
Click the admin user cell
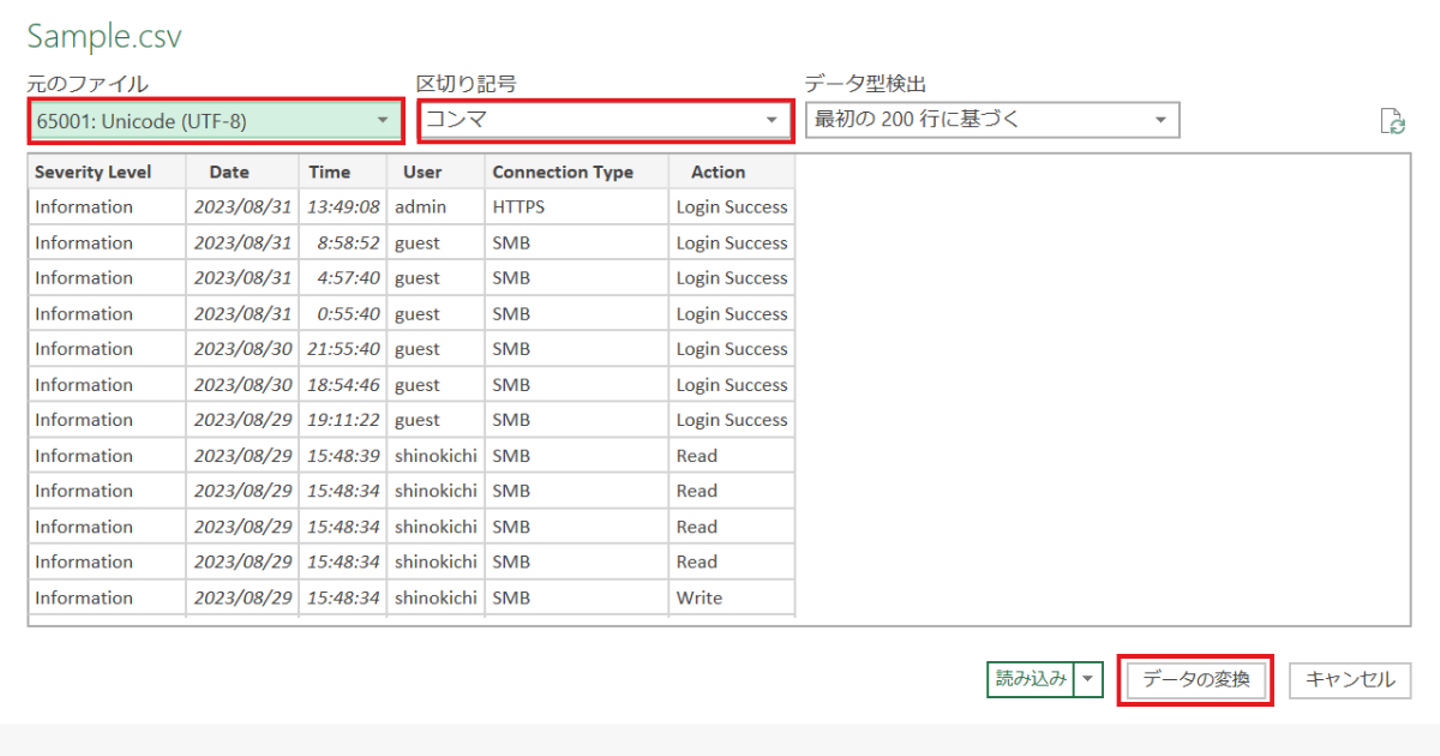point(420,207)
